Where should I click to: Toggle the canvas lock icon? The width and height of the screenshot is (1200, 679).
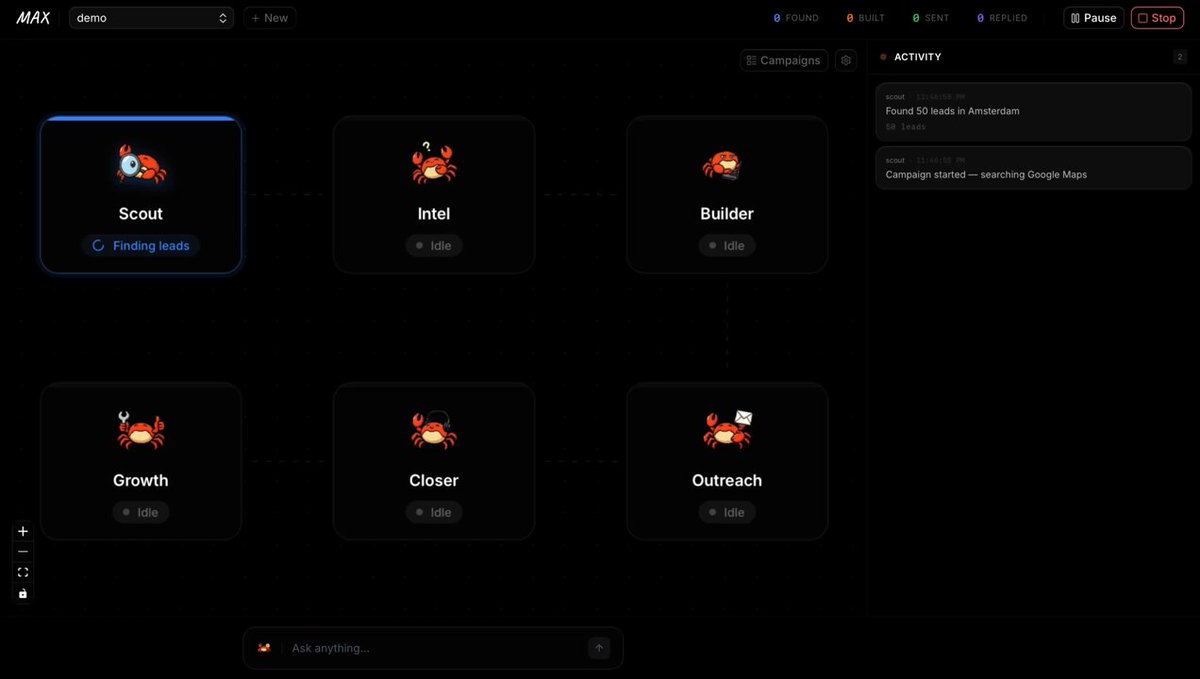(23, 593)
